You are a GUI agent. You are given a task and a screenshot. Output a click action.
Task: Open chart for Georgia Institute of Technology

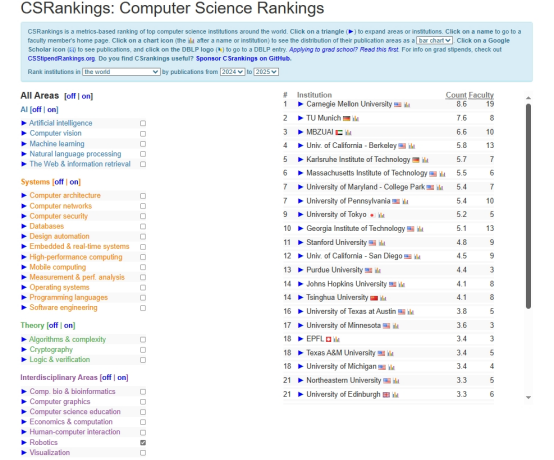(420, 229)
